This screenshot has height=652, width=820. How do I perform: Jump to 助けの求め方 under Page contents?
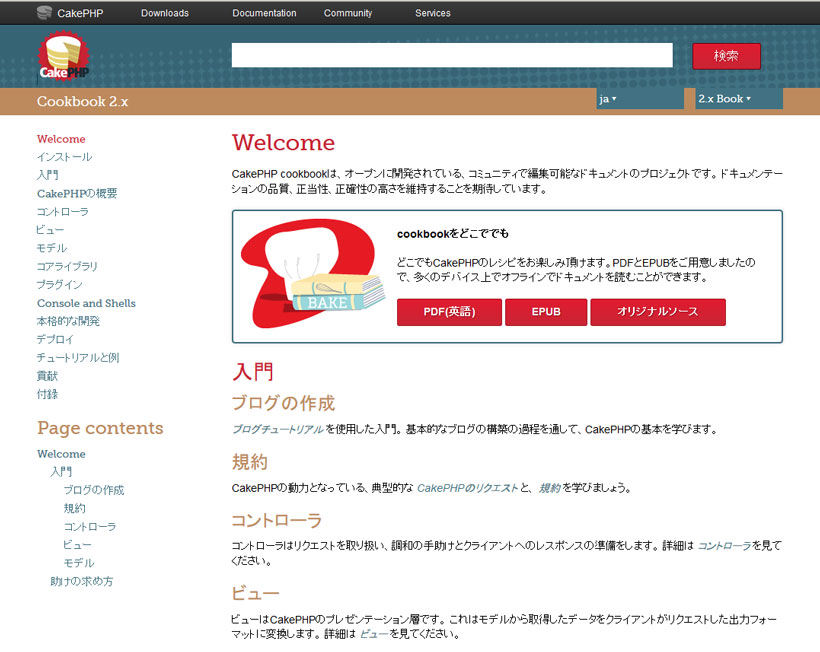(82, 581)
